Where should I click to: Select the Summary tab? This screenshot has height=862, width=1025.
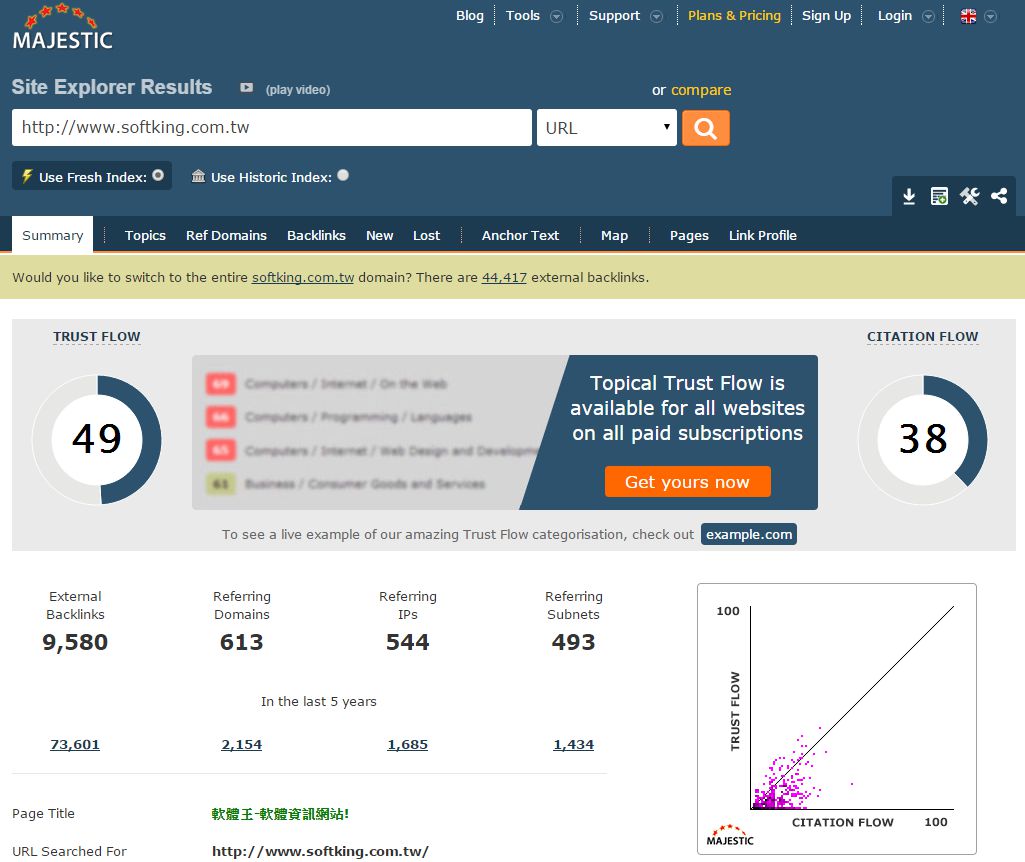tap(52, 235)
